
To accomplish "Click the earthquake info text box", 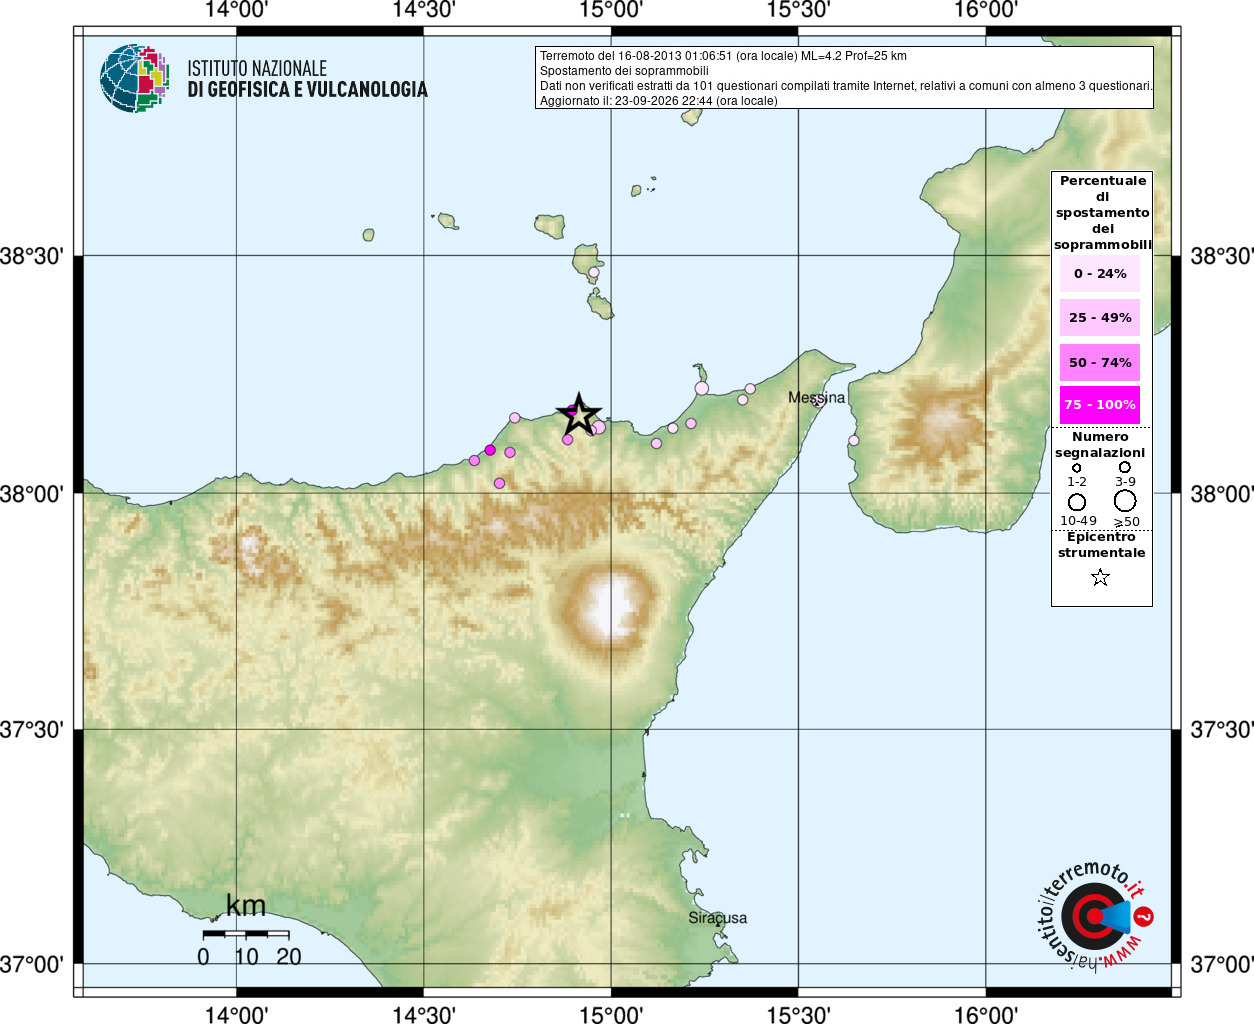I will (845, 78).
